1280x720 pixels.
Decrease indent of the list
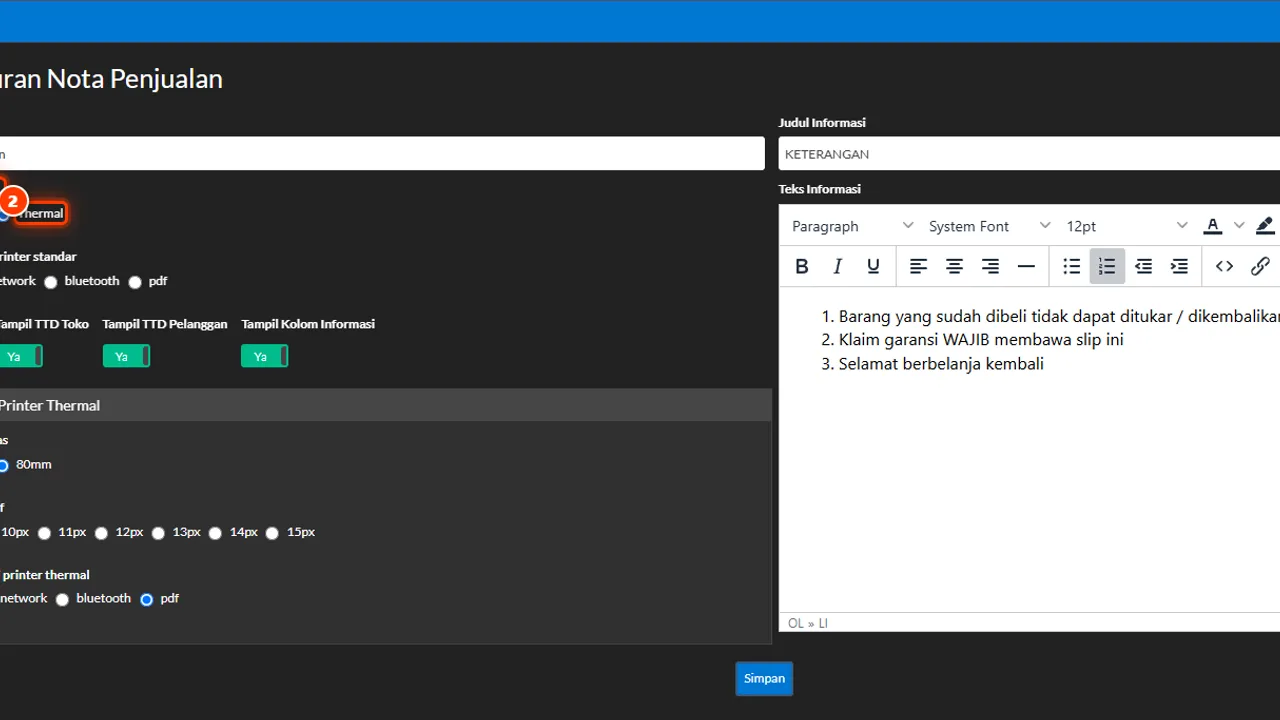[1143, 266]
